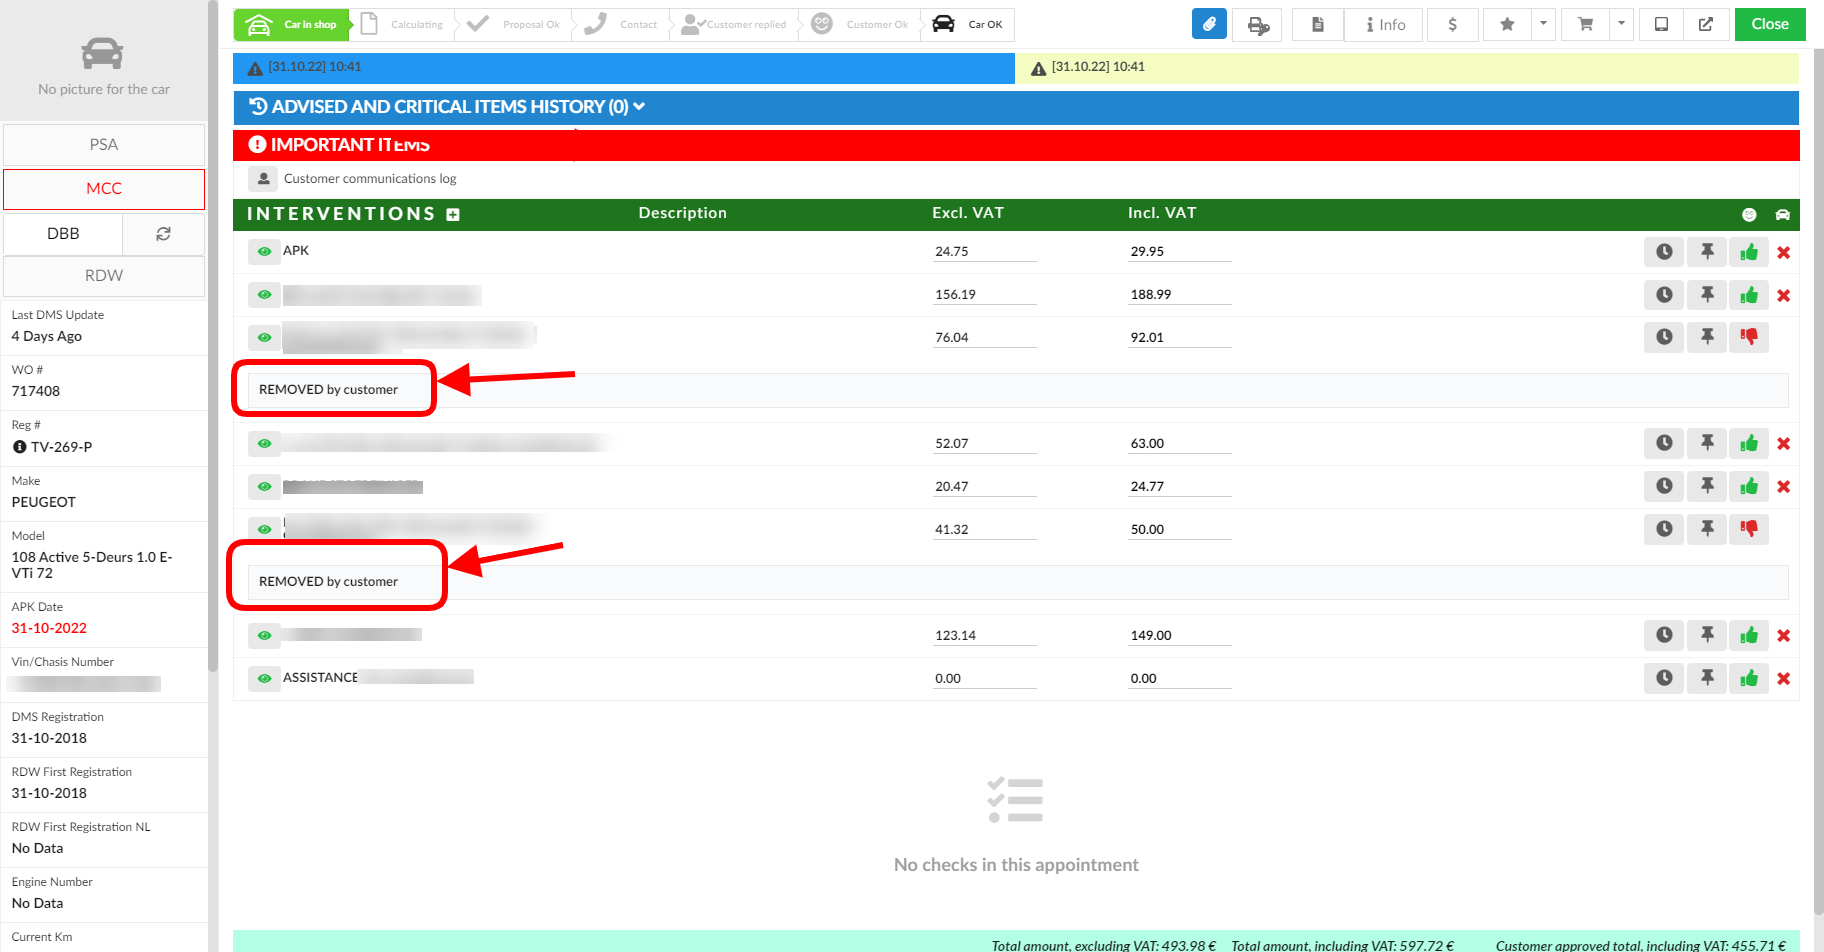1824x952 pixels.
Task: Pin the 156.19 intervention row
Action: [x=1707, y=295]
